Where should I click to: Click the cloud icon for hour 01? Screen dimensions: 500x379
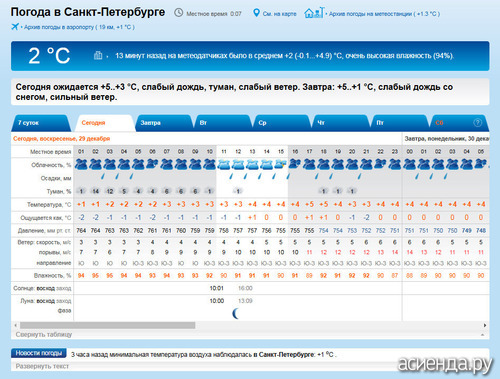[x=81, y=164]
